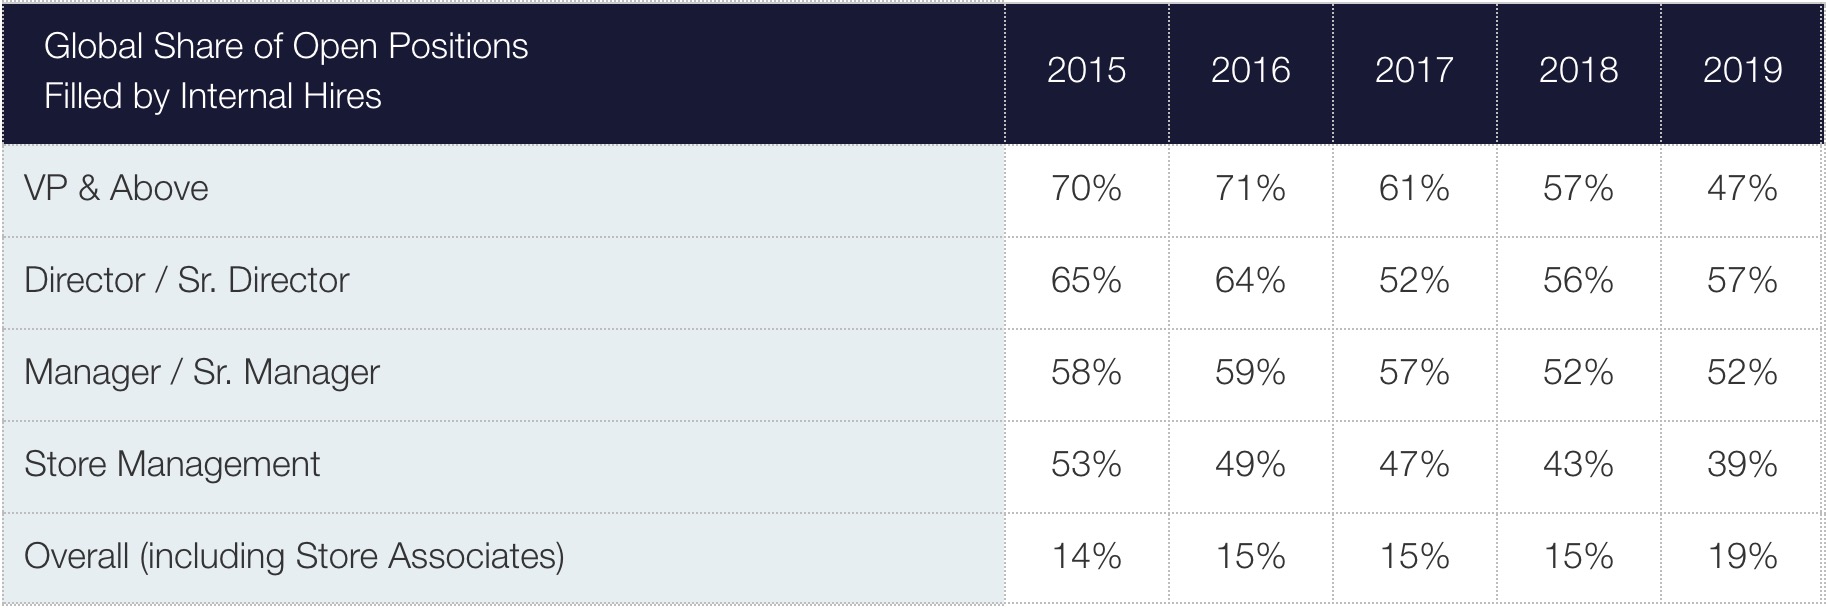Viewport: 1826px width, 608px height.
Task: Select Manager 2016 cell showing 59%
Action: (x=1250, y=372)
